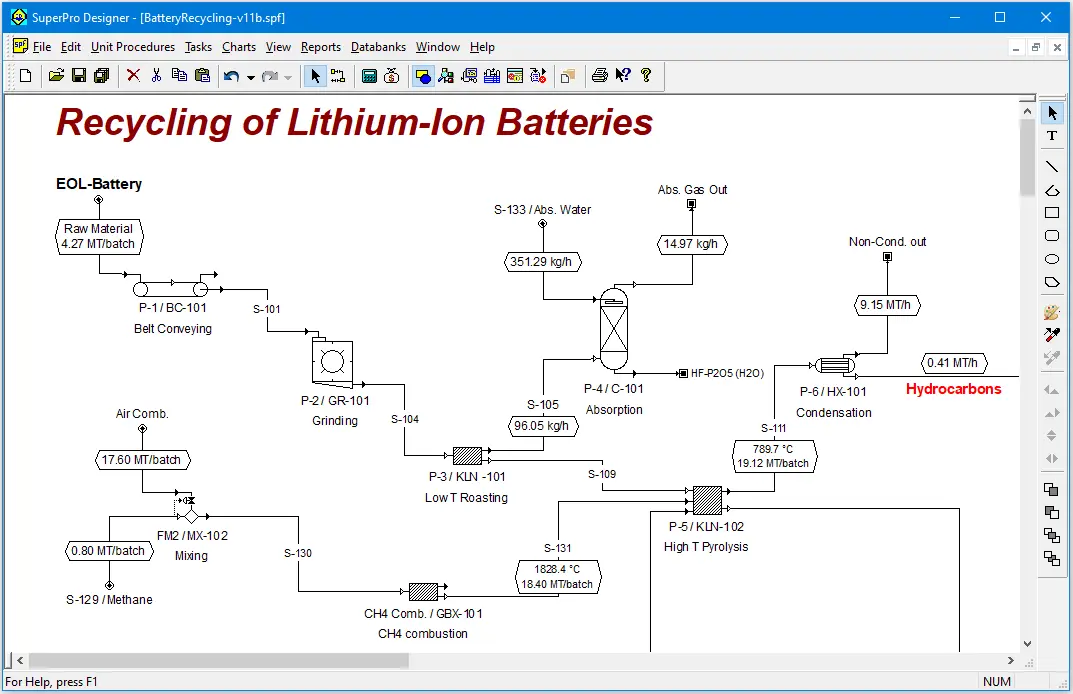The width and height of the screenshot is (1073, 694).
Task: Open the Unit Procedures menu
Action: click(x=132, y=47)
